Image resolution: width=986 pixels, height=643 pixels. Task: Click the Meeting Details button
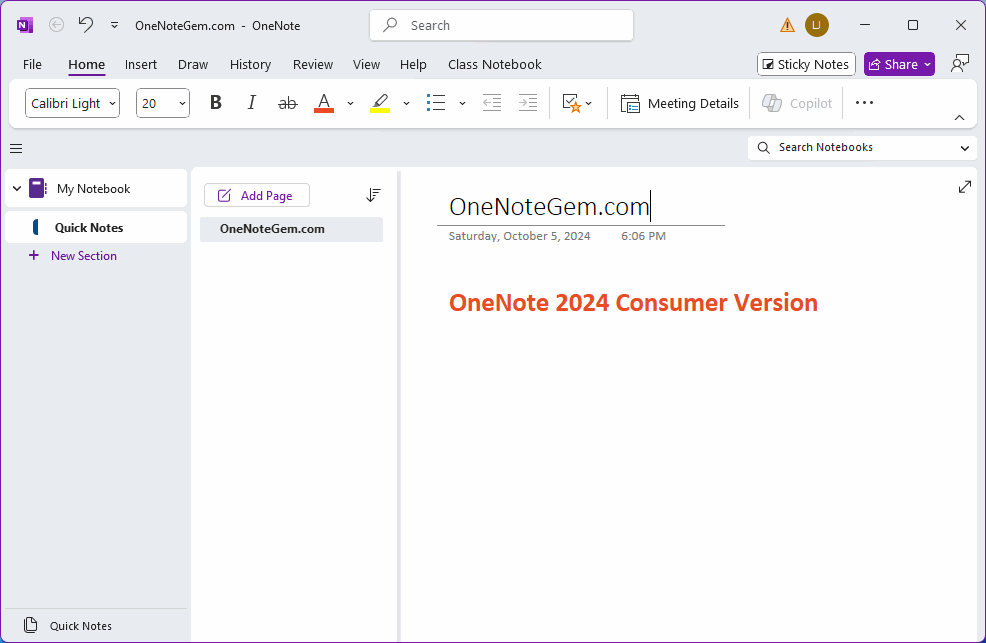(679, 103)
